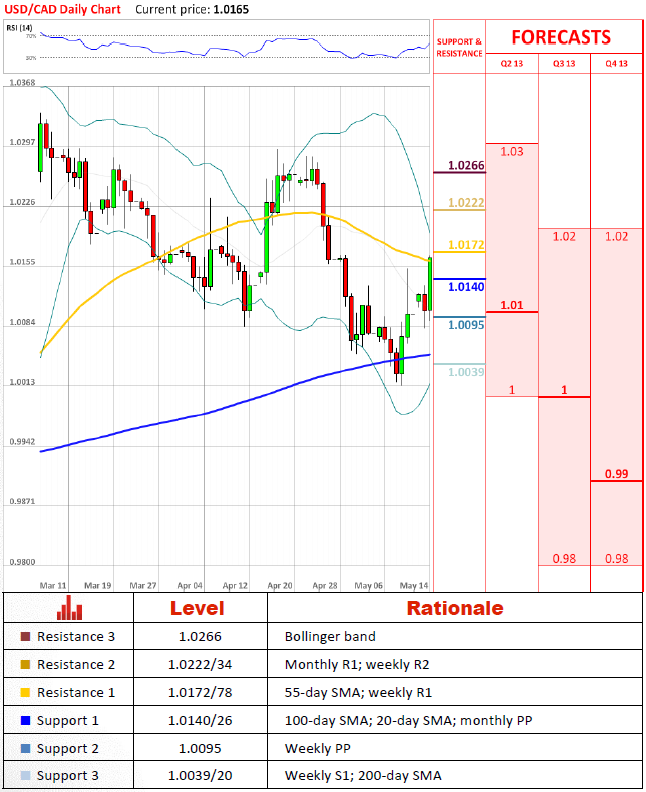Click the current price value 1.0165
Viewport: 646px width, 792px height.
(231, 10)
